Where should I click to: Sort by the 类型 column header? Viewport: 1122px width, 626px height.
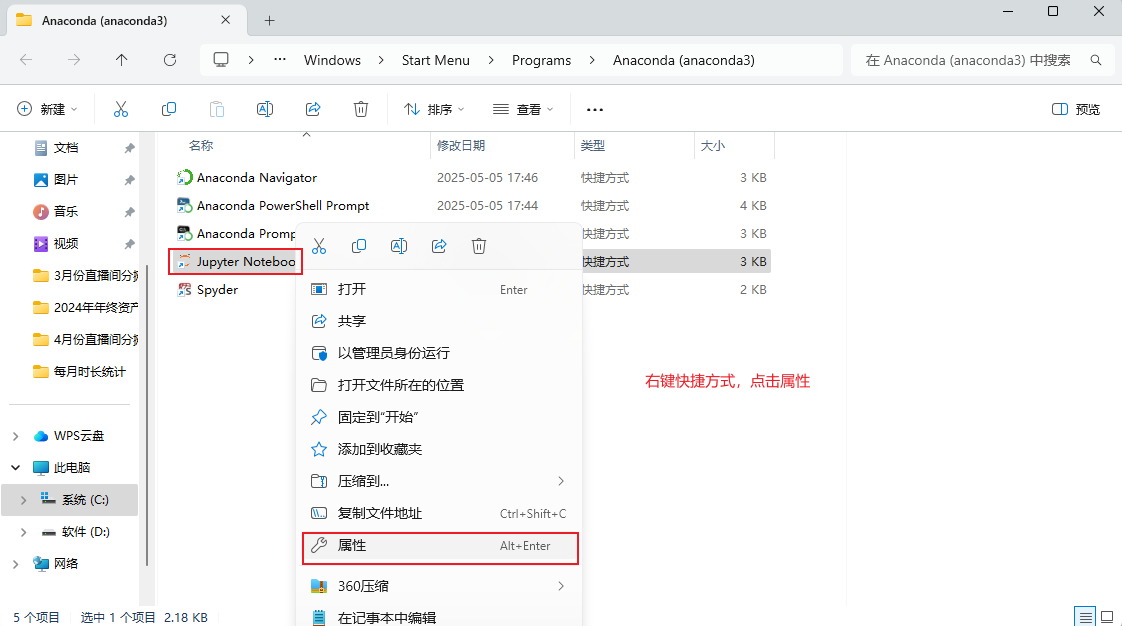click(x=592, y=146)
